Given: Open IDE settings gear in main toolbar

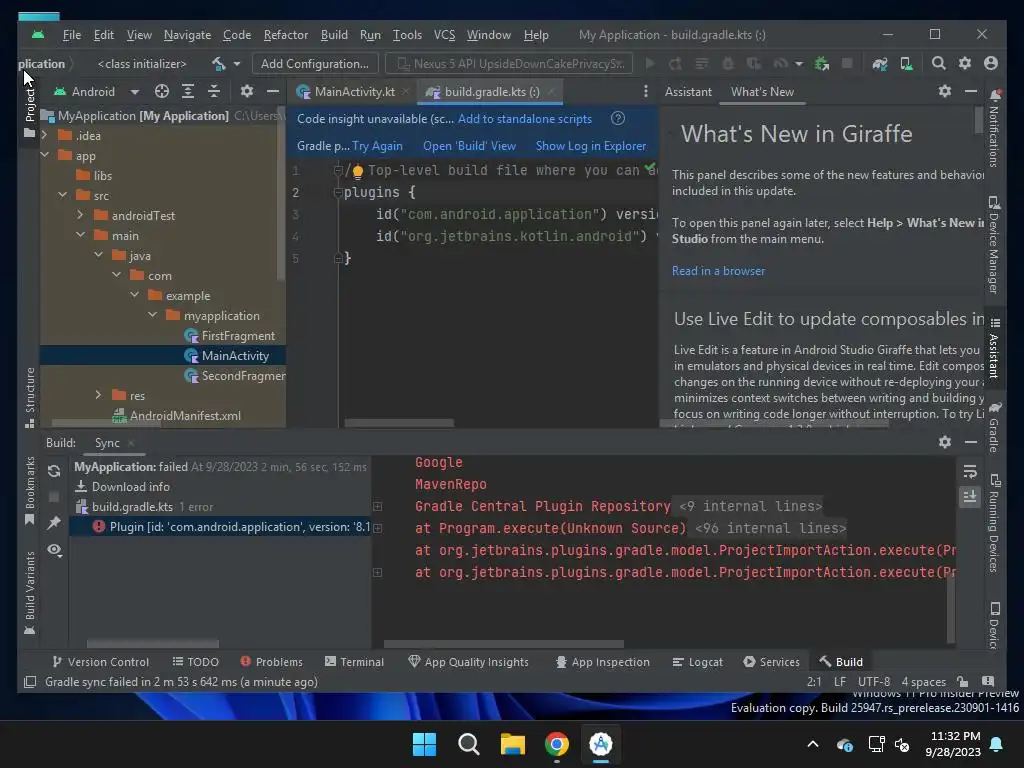Looking at the screenshot, I should (965, 63).
